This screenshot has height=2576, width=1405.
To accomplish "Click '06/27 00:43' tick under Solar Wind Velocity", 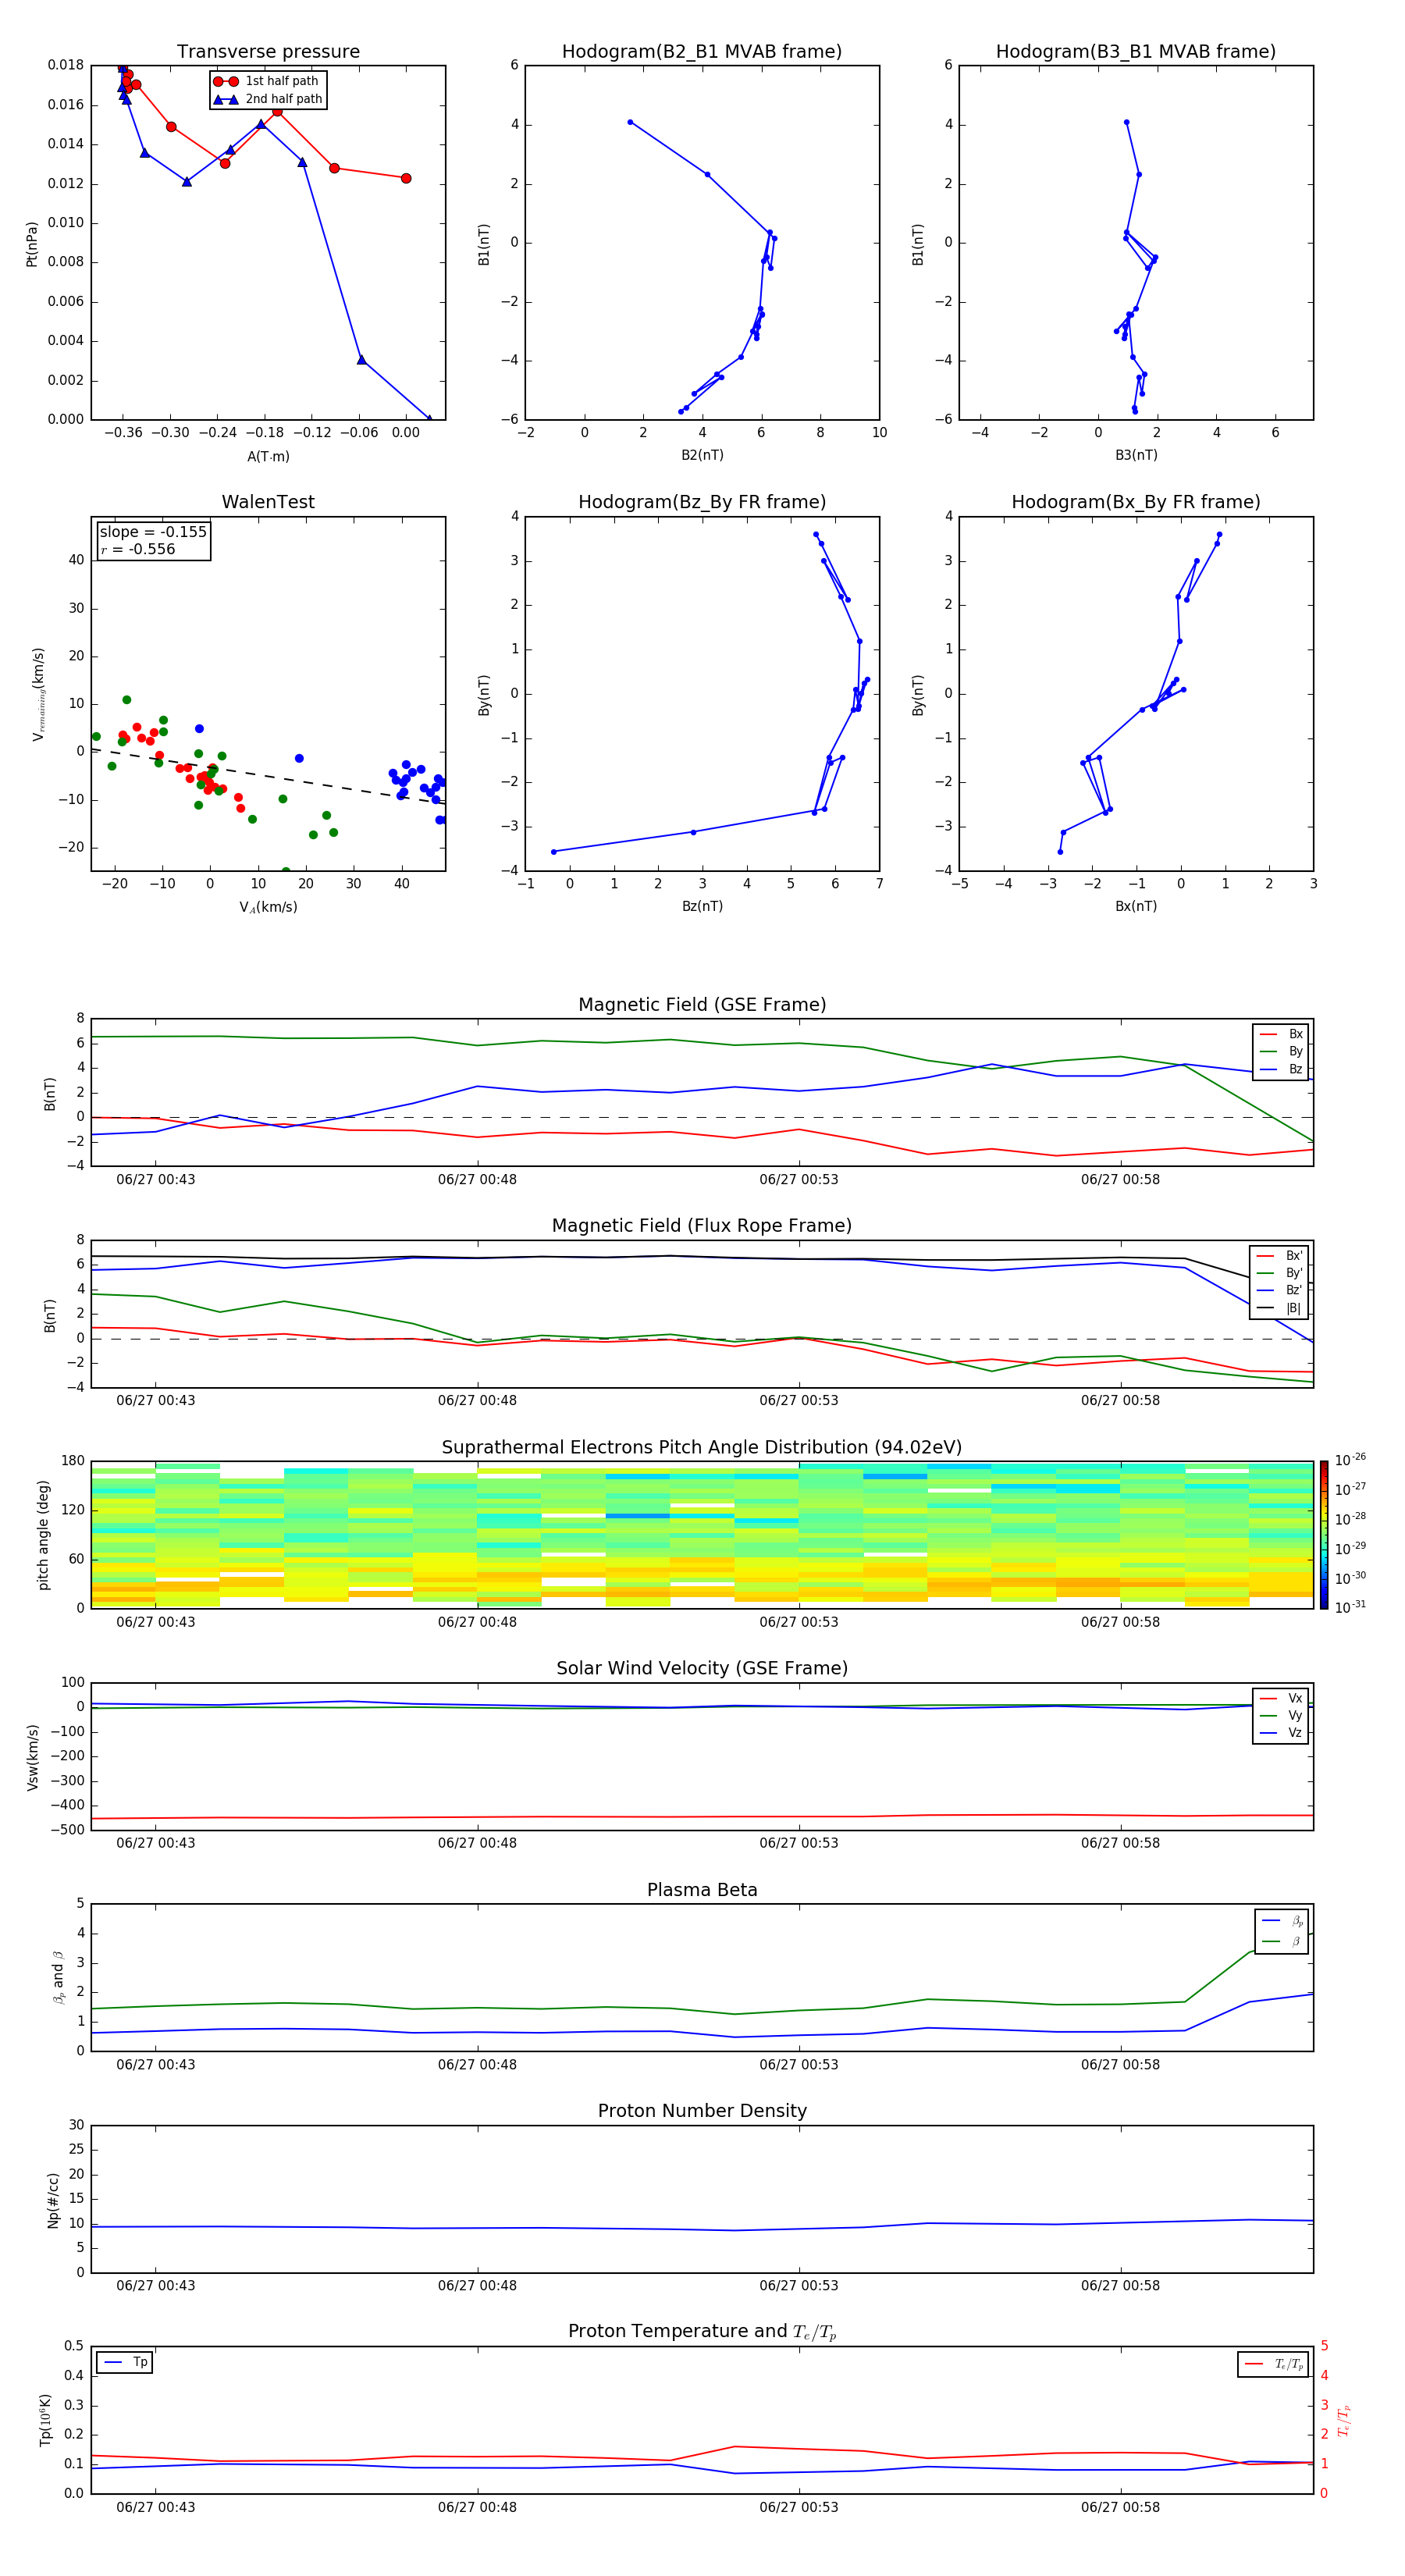I will [155, 1843].
